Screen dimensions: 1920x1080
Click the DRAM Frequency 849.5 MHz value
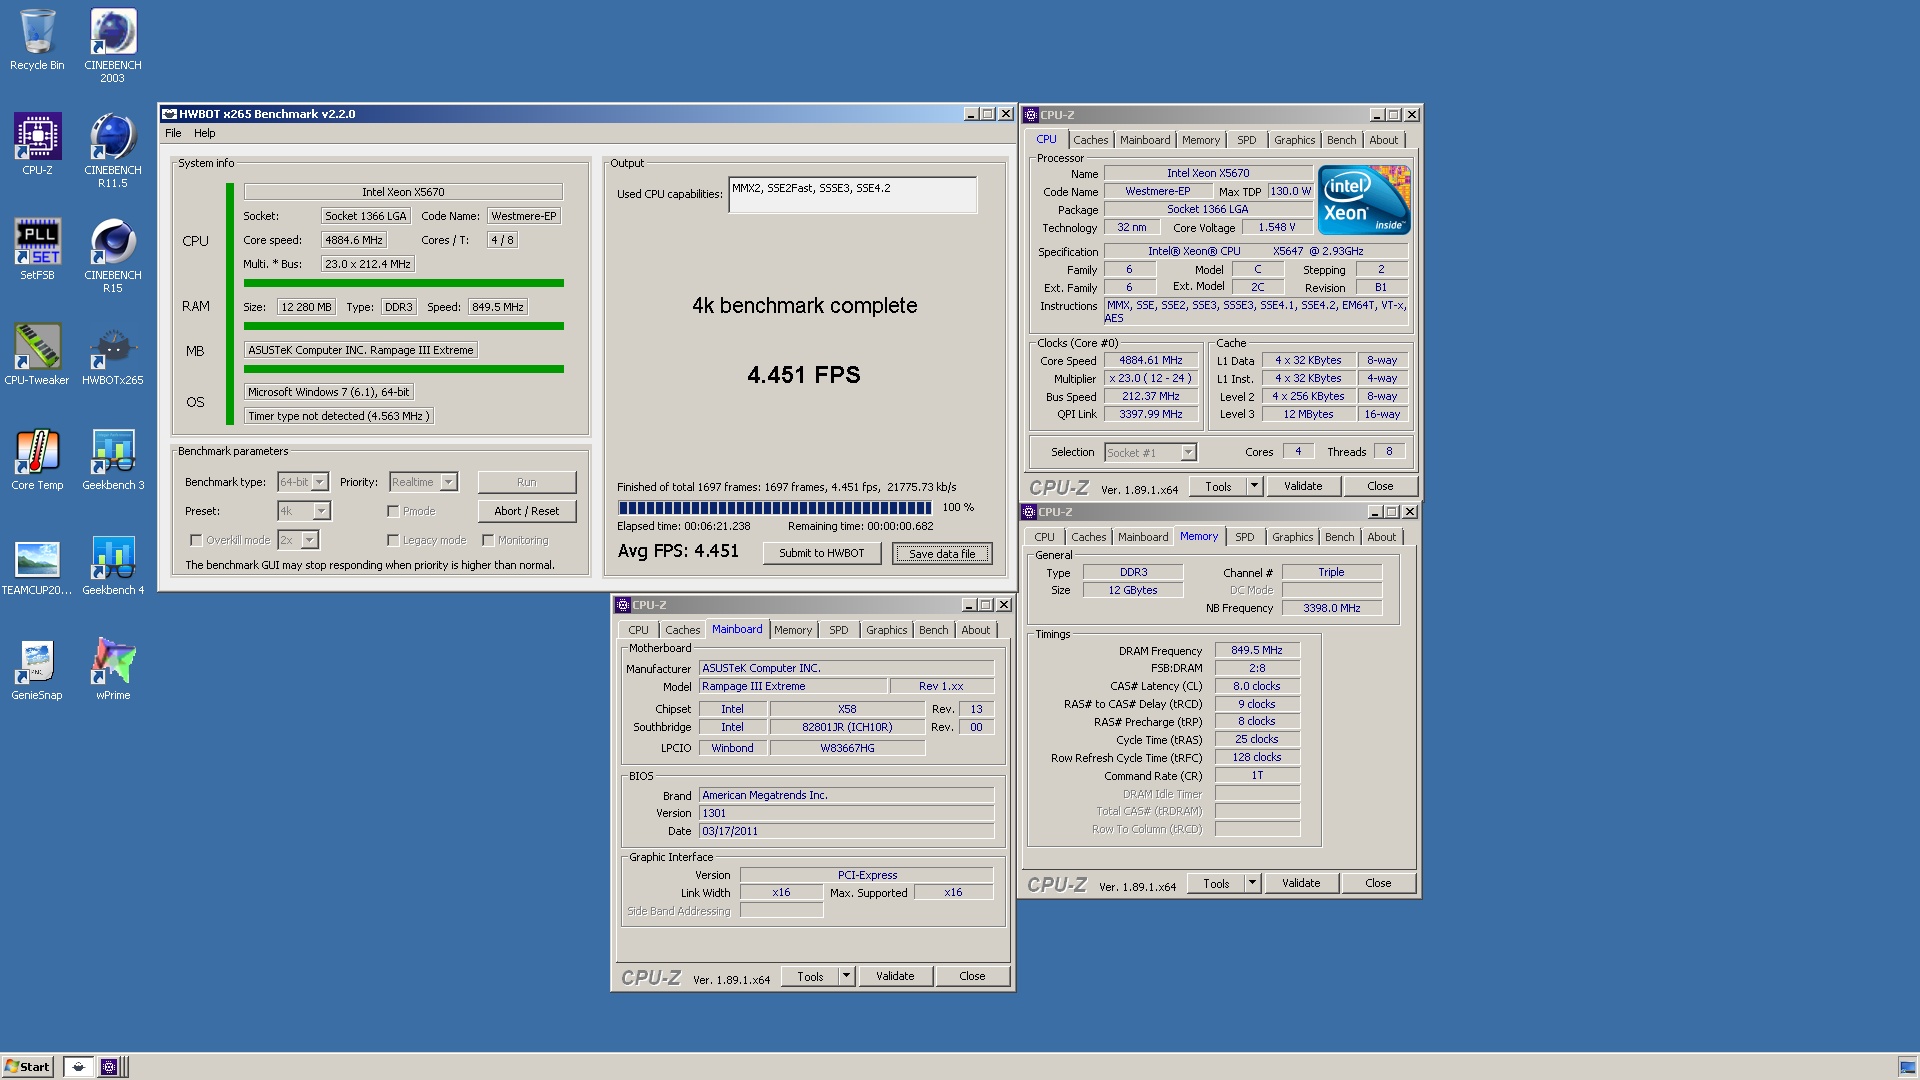tap(1257, 650)
